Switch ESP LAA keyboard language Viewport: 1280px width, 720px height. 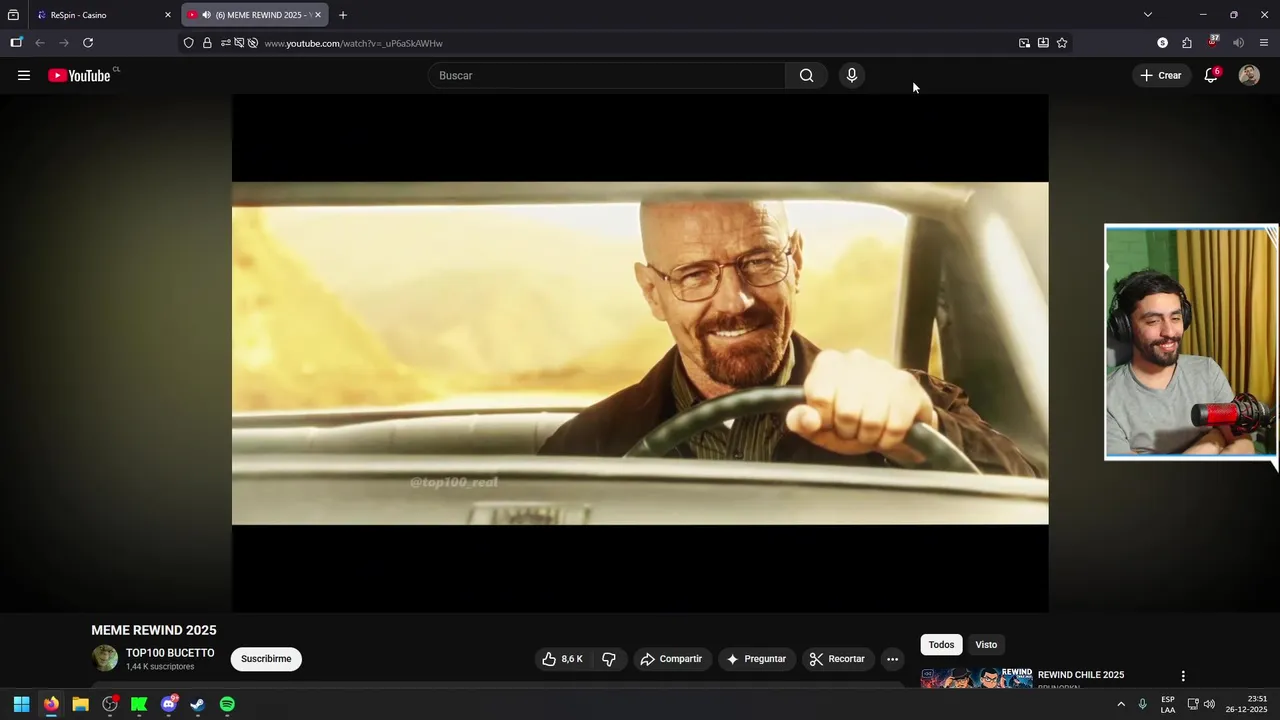coord(1168,705)
